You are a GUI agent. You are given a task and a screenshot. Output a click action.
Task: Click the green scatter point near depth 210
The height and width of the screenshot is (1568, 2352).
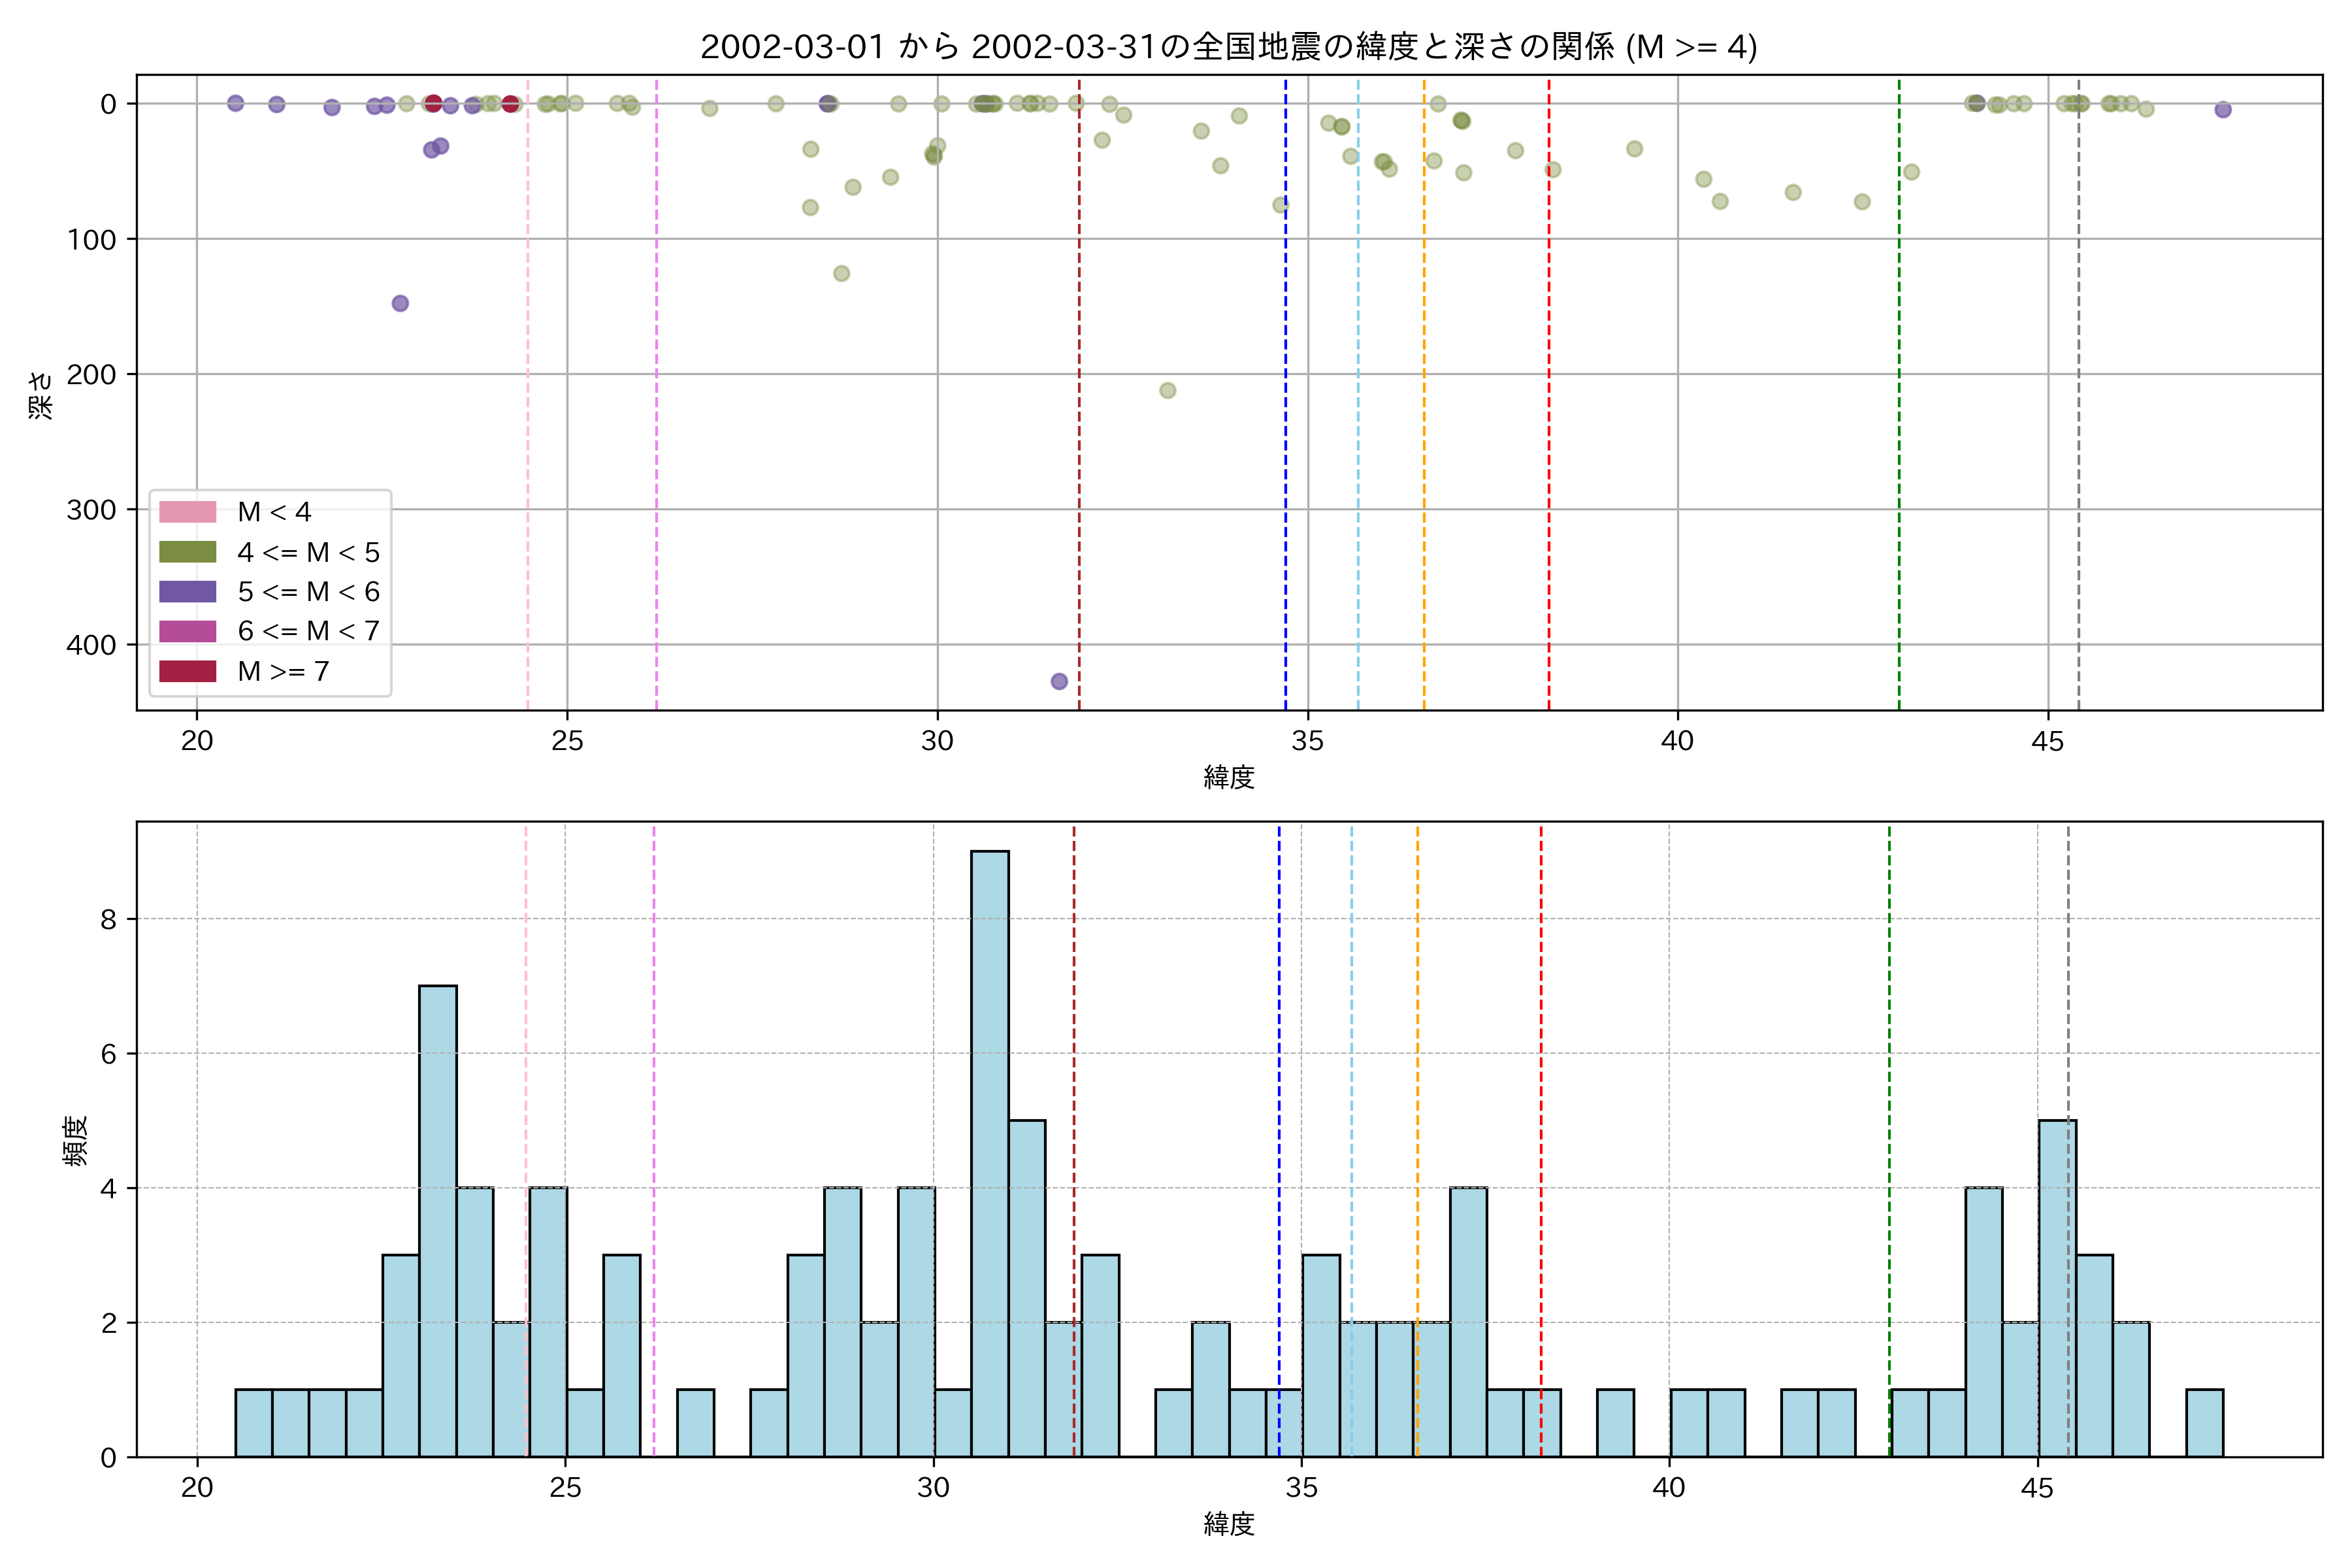1167,390
